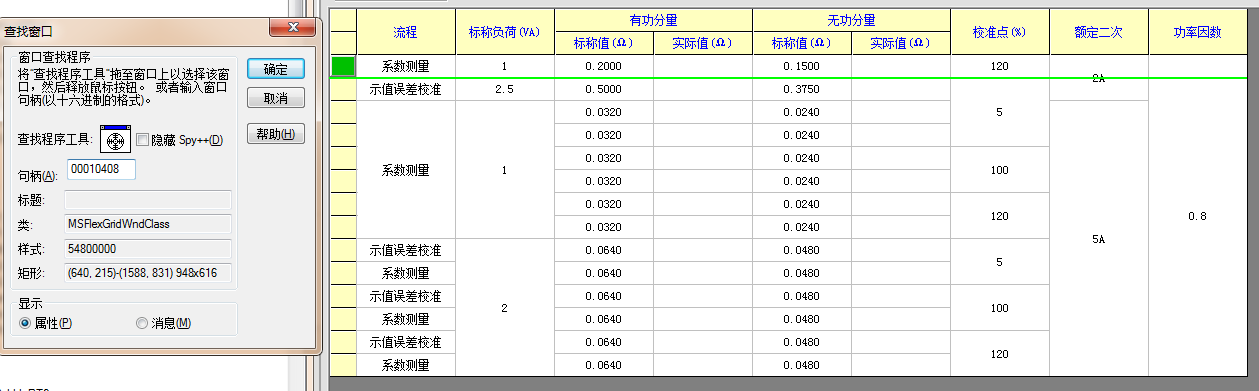Image resolution: width=1259 pixels, height=391 pixels.
Task: Click the 标题 read-only field
Action: pos(148,199)
